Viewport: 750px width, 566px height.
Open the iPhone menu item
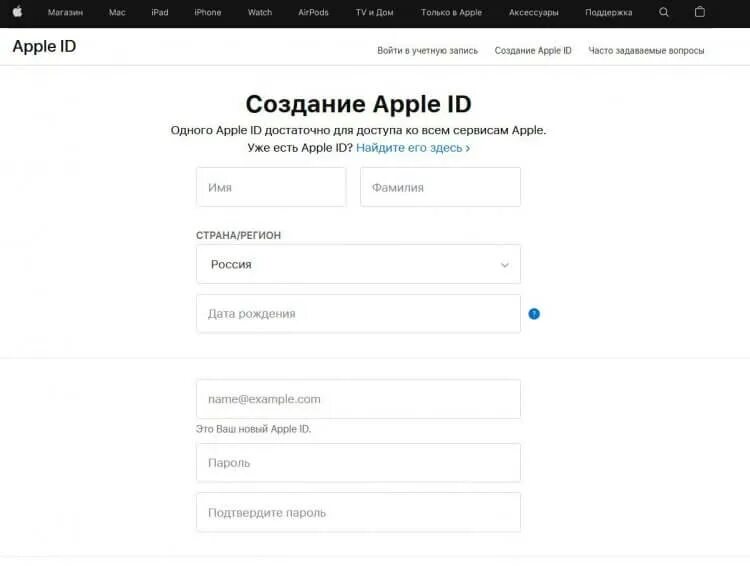[208, 12]
